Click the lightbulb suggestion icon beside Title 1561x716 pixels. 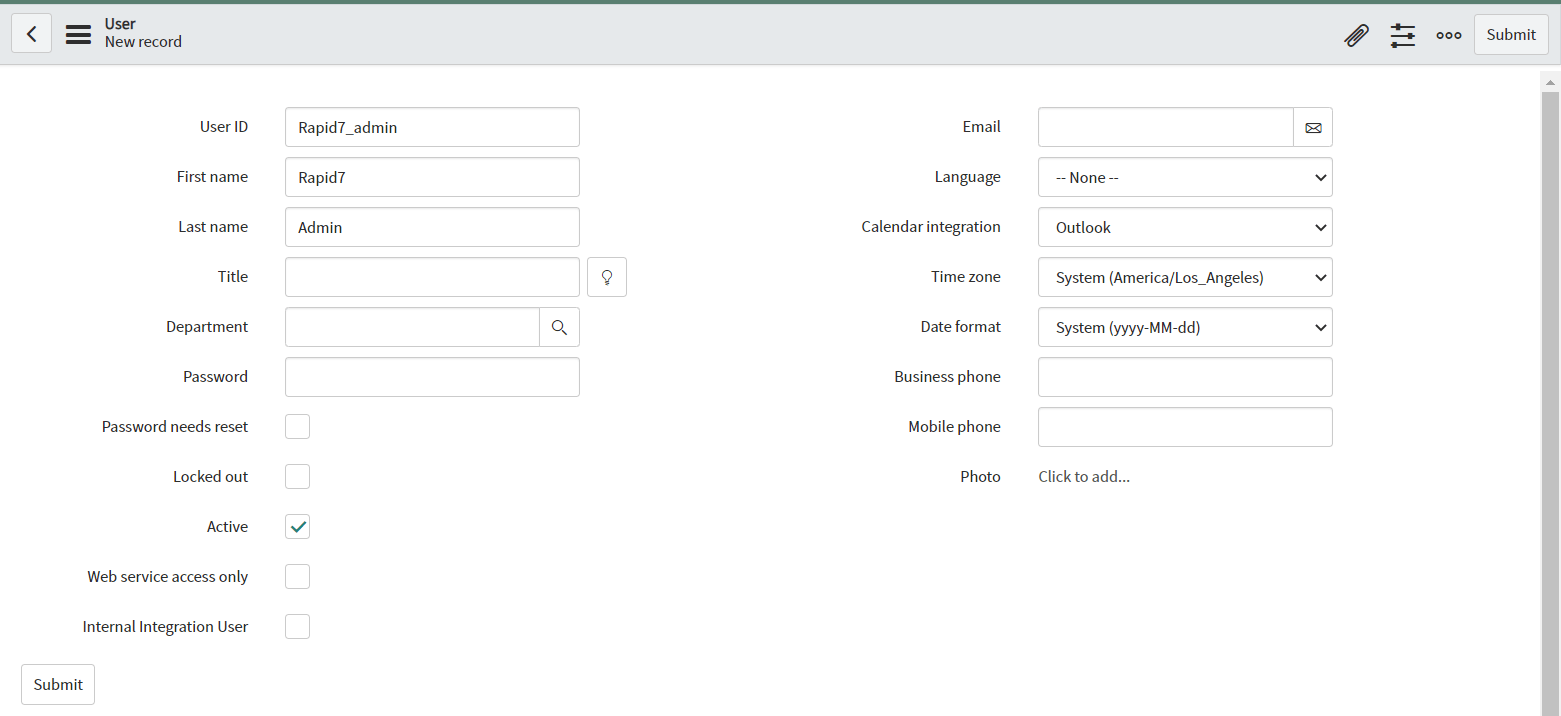click(606, 277)
